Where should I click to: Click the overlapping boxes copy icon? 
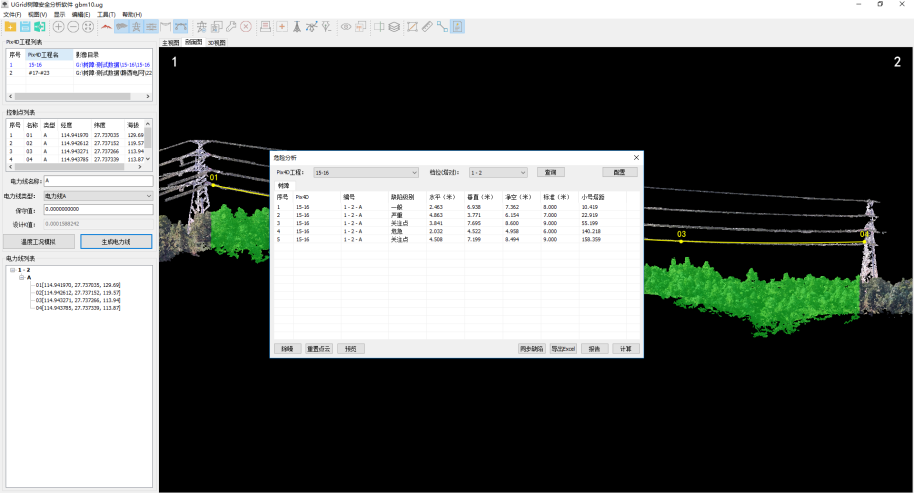(216, 27)
